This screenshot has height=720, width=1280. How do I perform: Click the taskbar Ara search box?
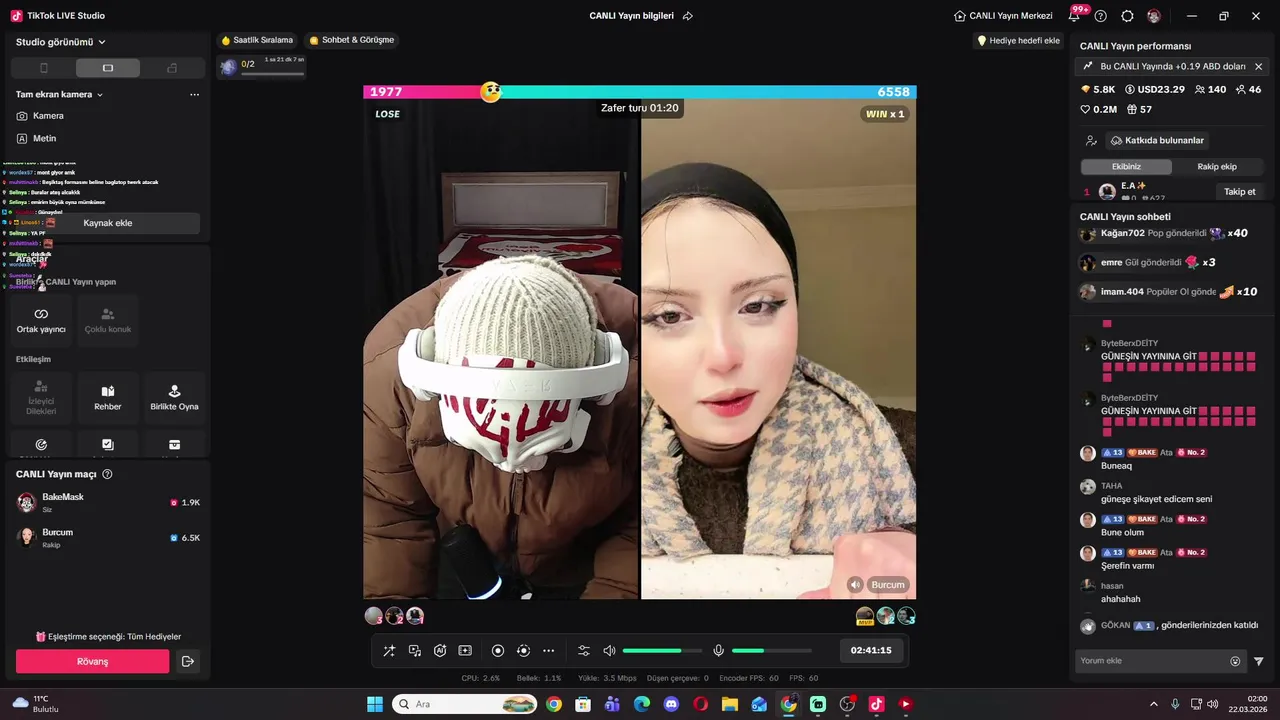click(465, 704)
